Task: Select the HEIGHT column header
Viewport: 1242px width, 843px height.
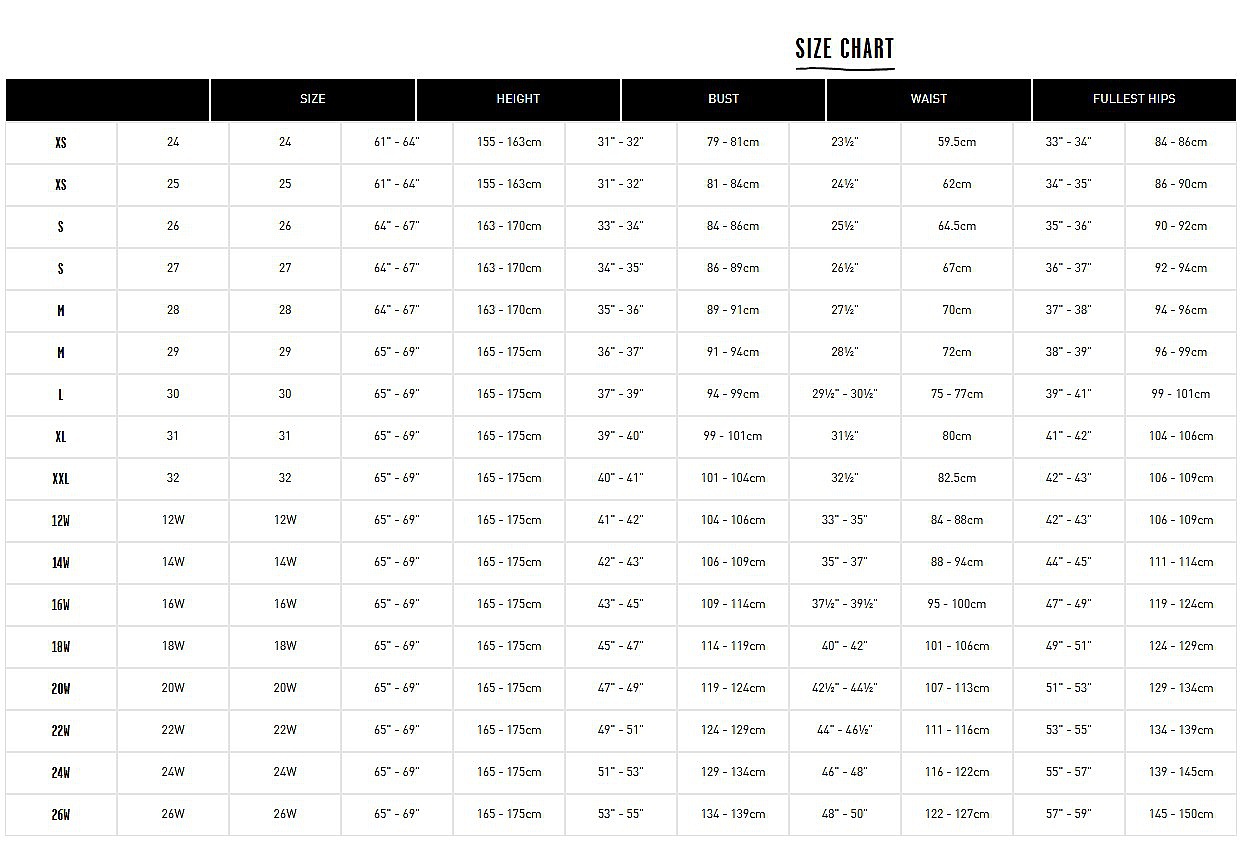Action: pos(518,99)
